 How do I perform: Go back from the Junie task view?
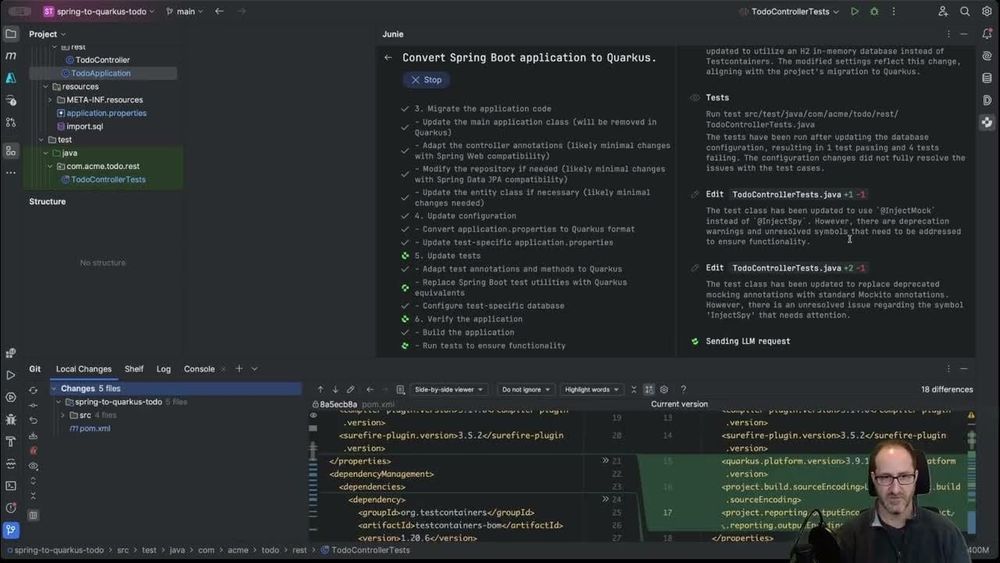[388, 57]
